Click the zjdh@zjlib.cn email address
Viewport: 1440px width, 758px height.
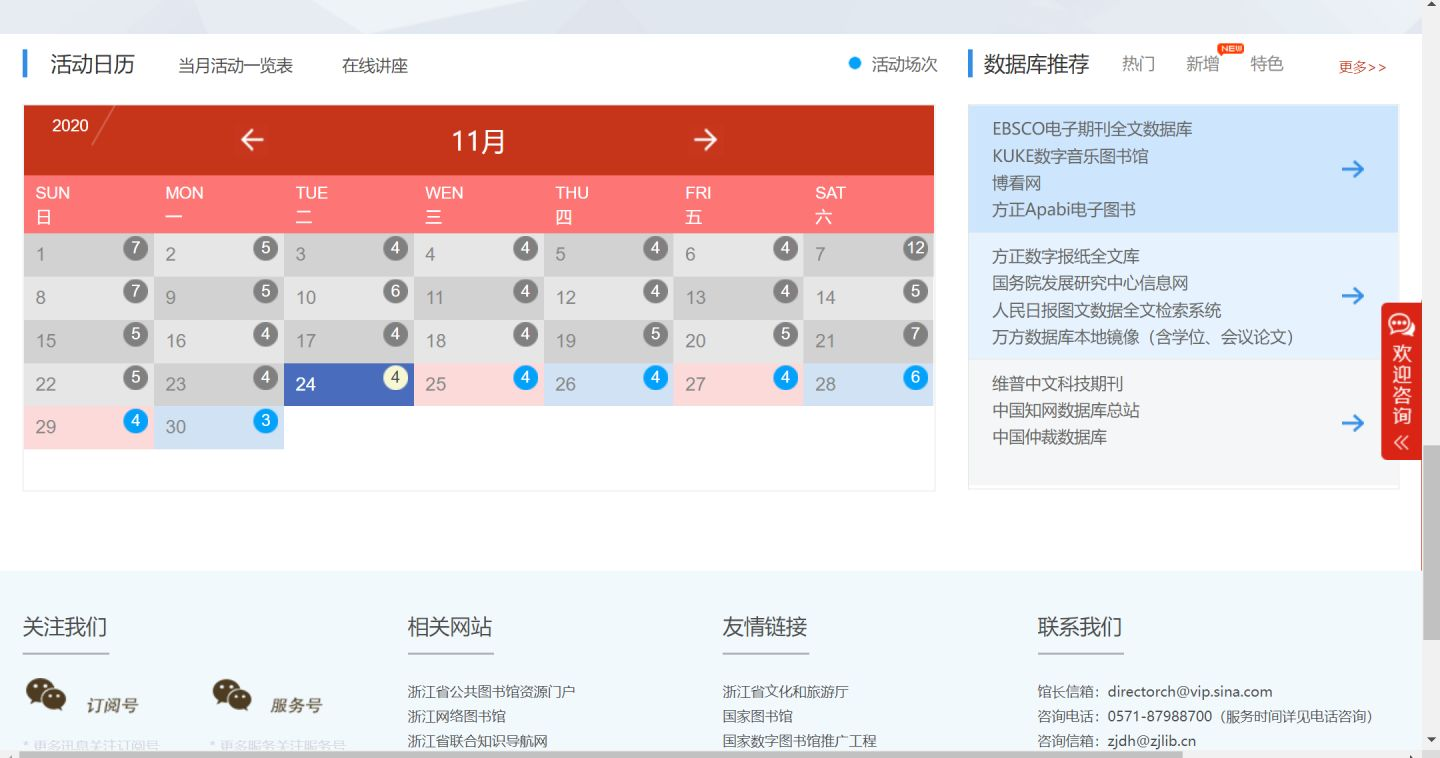click(x=1152, y=741)
